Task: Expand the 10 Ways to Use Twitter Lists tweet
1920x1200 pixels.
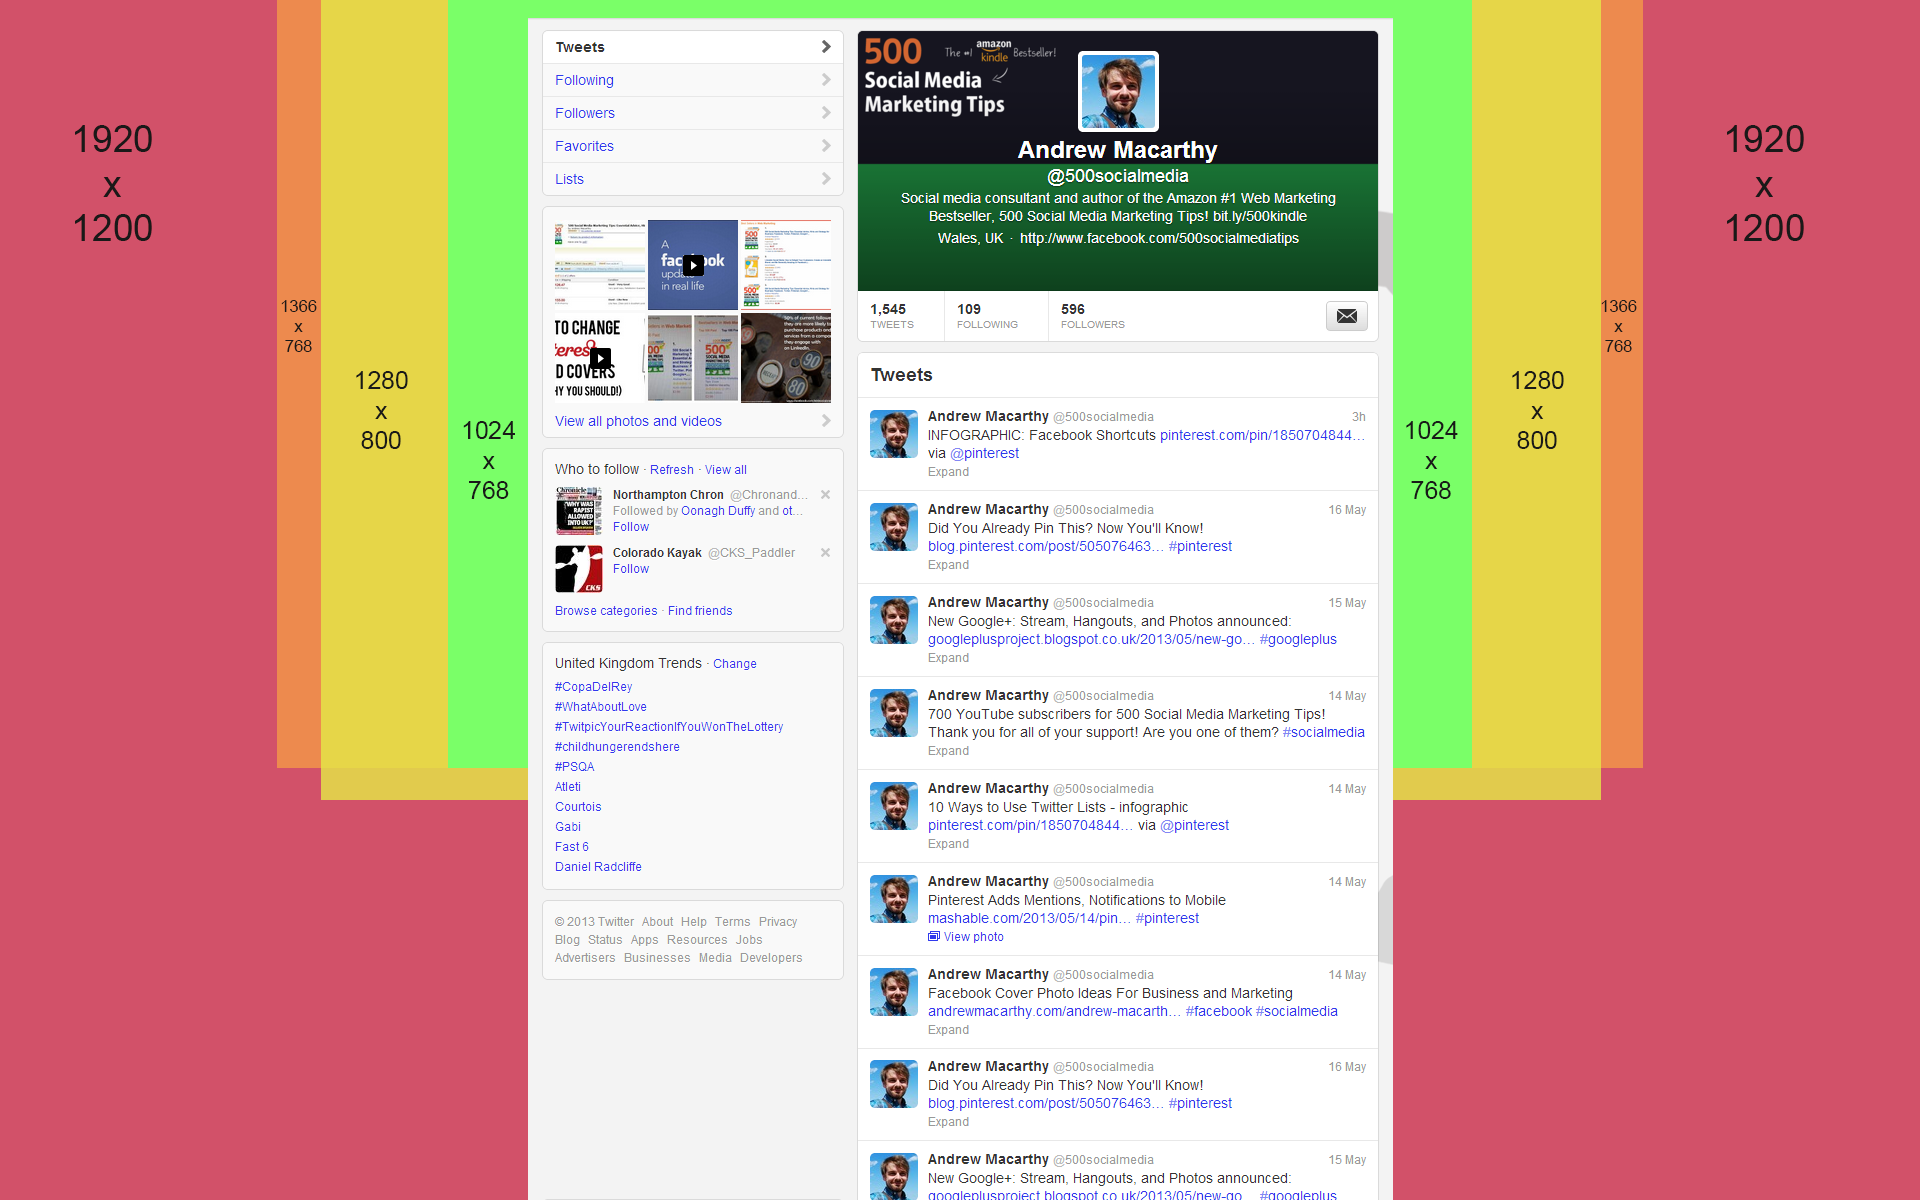Action: 948,844
